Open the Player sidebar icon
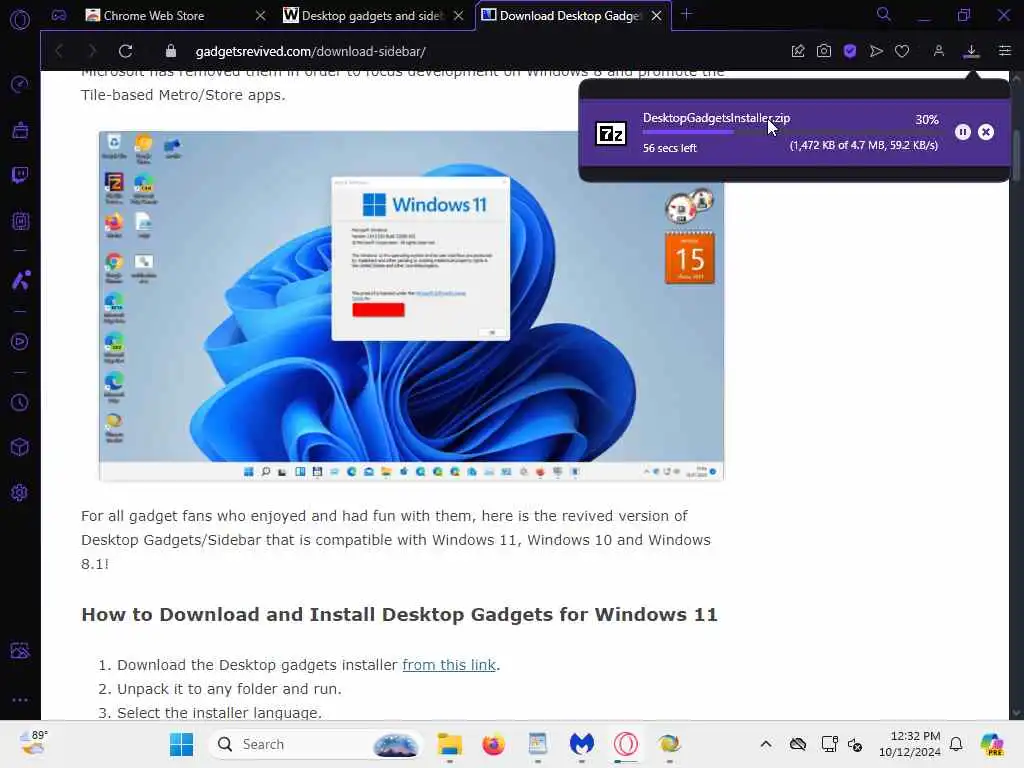Screen dimensions: 1024x768 (x=20, y=342)
